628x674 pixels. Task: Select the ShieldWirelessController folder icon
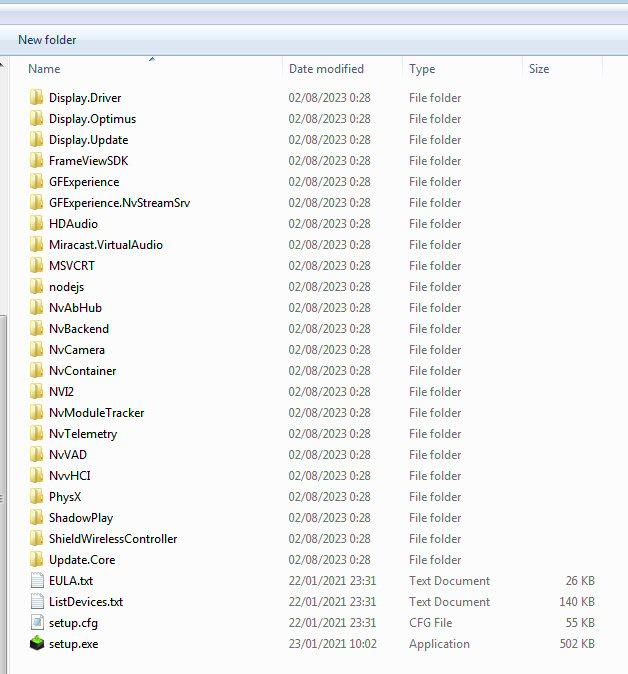[37, 539]
